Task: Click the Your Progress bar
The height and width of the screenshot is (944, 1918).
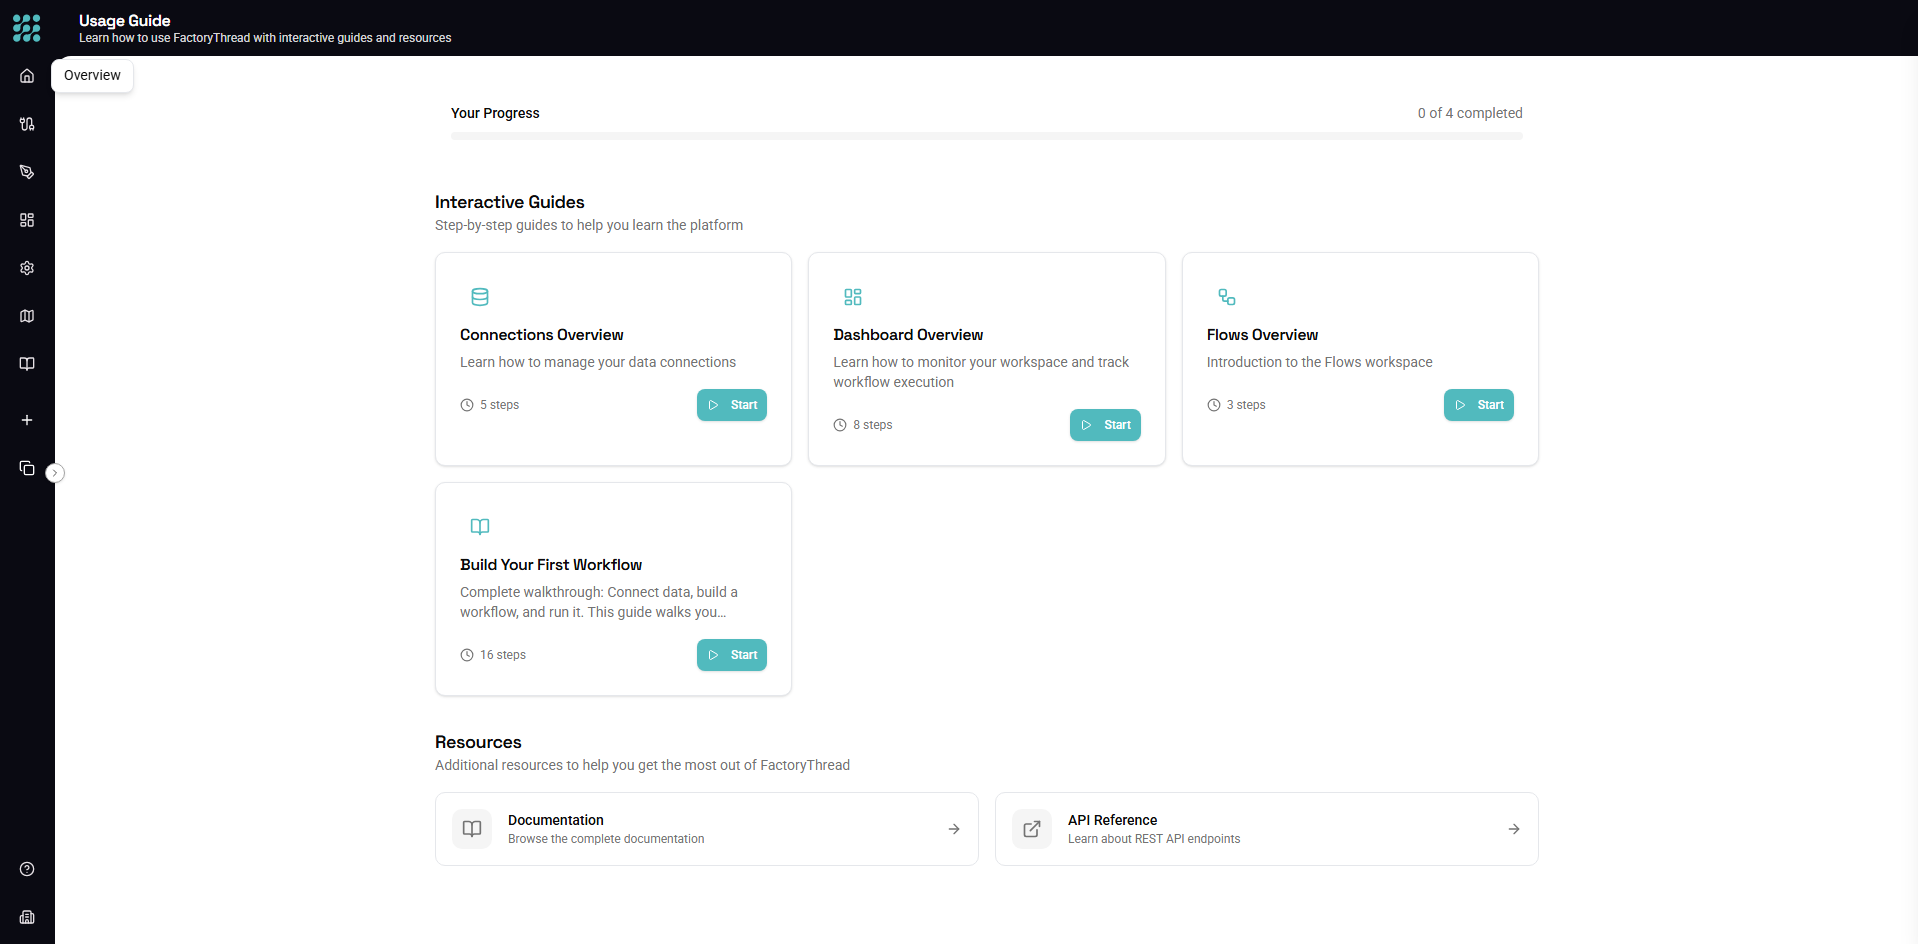Action: point(987,136)
